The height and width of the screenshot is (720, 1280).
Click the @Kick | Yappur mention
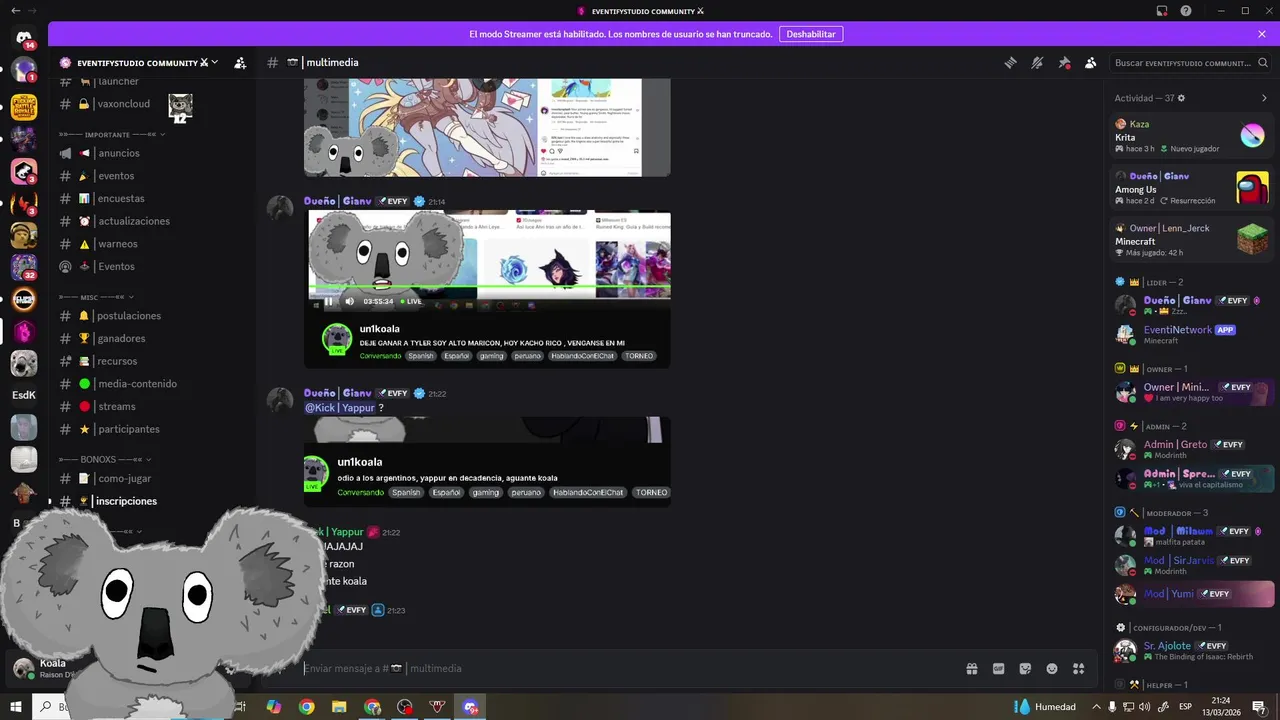340,408
